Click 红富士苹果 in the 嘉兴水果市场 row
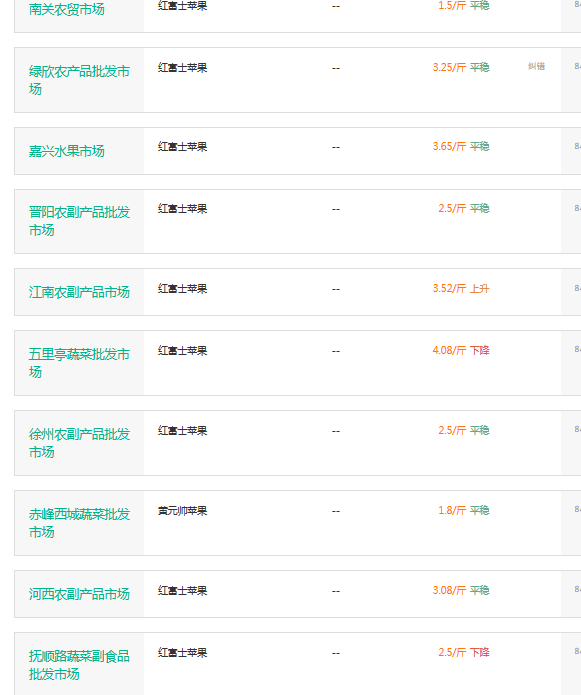The image size is (581, 695). pyautogui.click(x=183, y=147)
